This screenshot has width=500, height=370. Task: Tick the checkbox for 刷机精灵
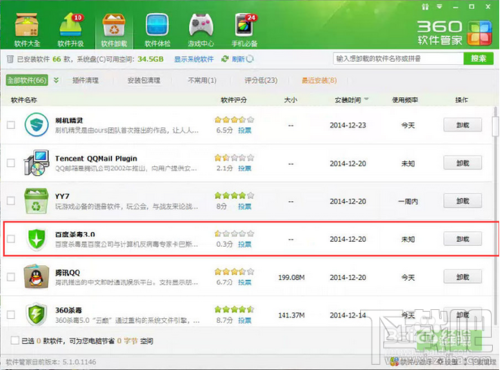point(11,125)
